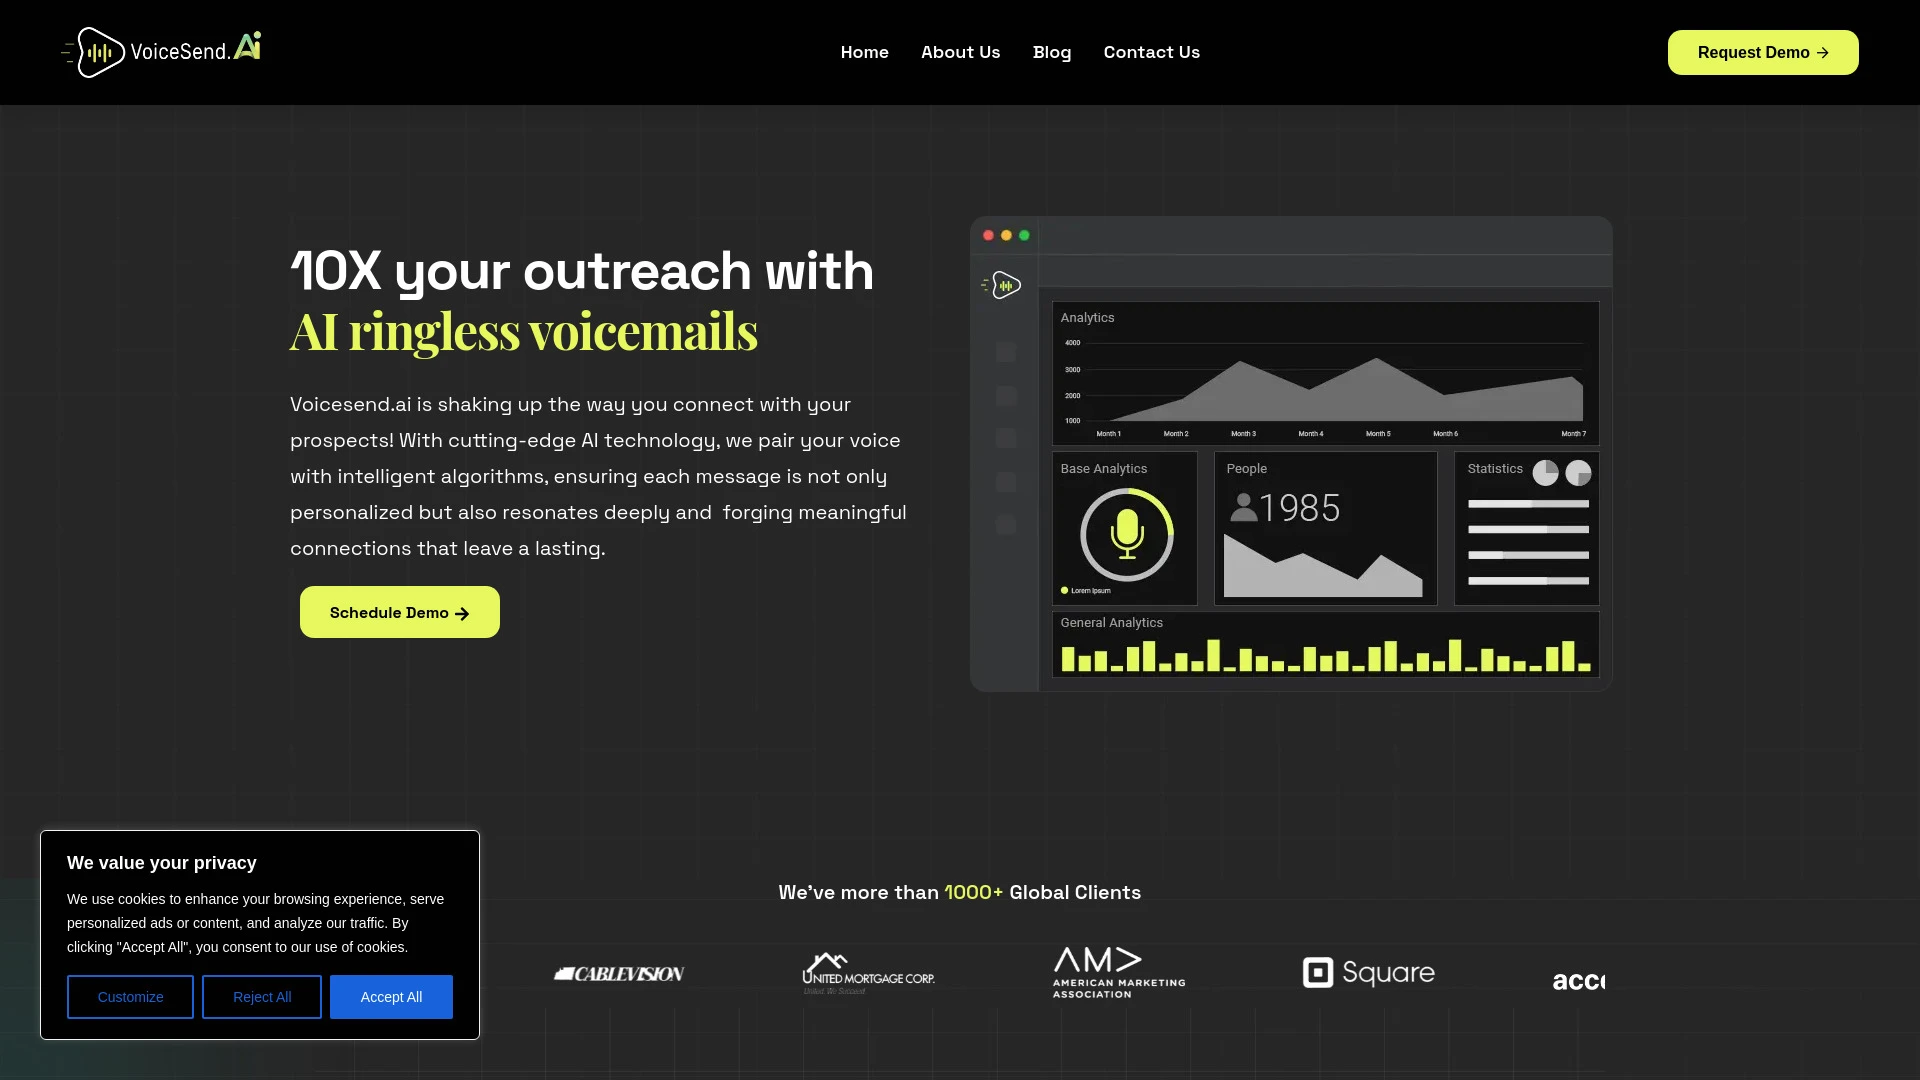The width and height of the screenshot is (1920, 1080).
Task: Click the red dot window control button
Action: click(x=988, y=233)
